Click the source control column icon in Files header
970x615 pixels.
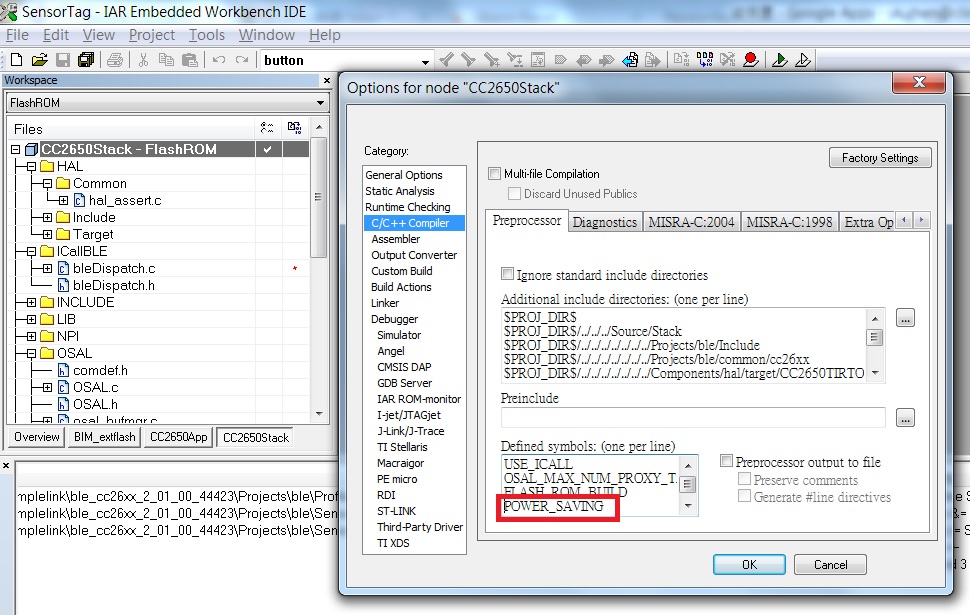point(294,128)
